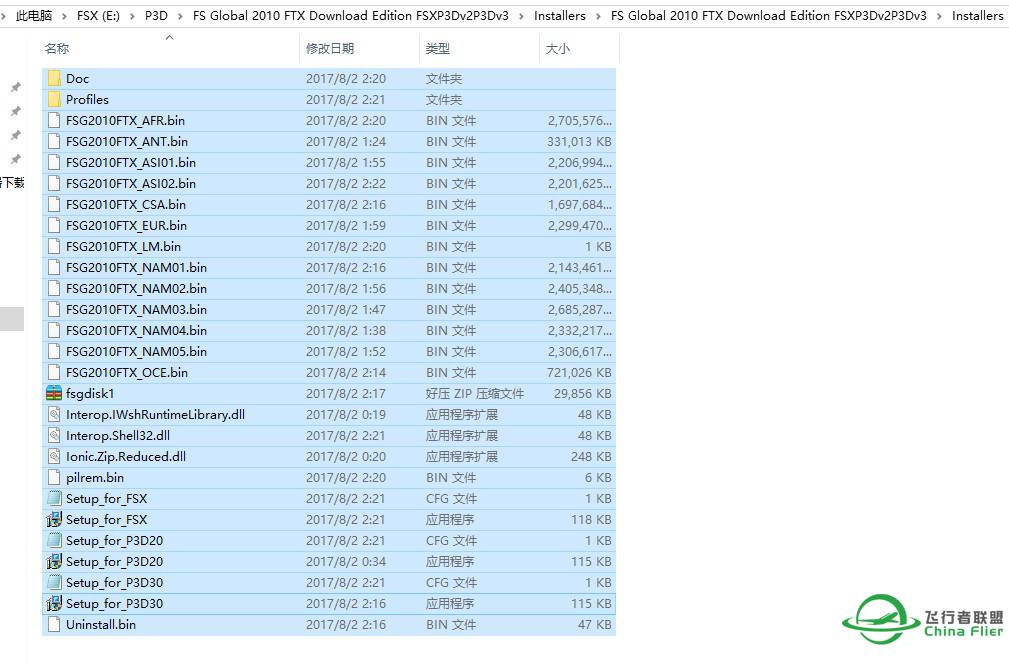Viewport: 1009px width, 665px height.
Task: Click the 2017/8/2 0:19 date cell
Action: pyautogui.click(x=346, y=415)
